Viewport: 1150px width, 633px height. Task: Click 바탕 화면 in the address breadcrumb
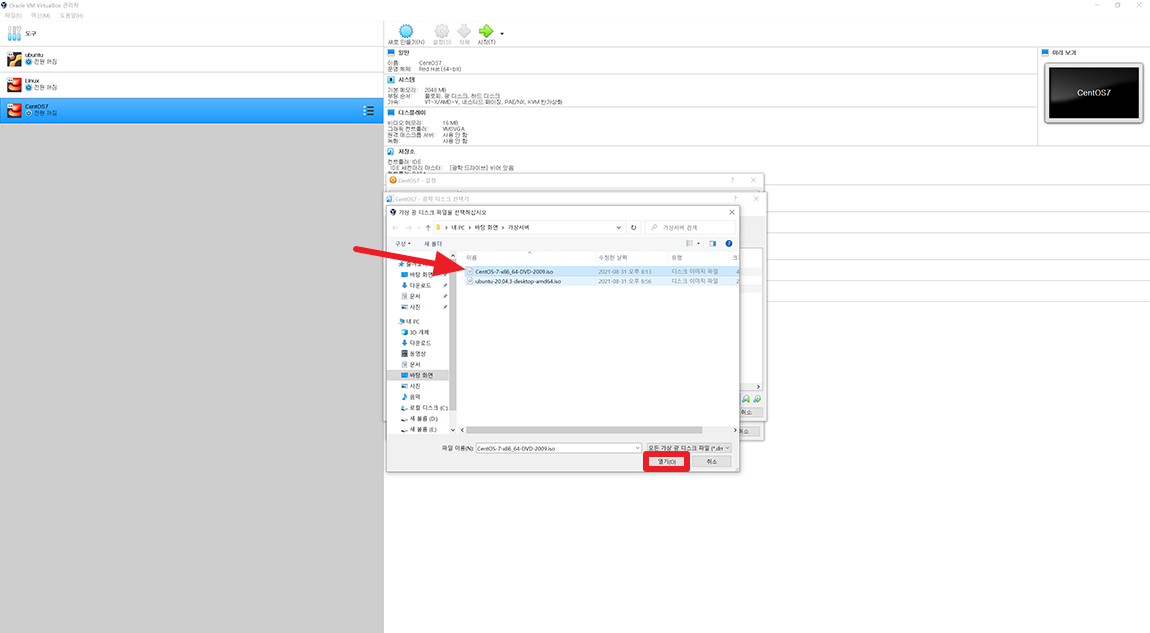(486, 227)
